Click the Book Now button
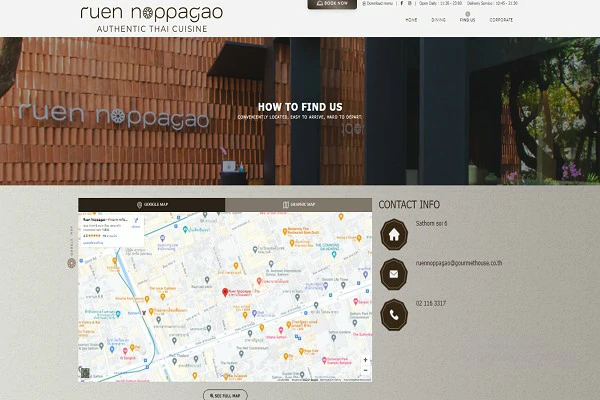 (x=332, y=3)
